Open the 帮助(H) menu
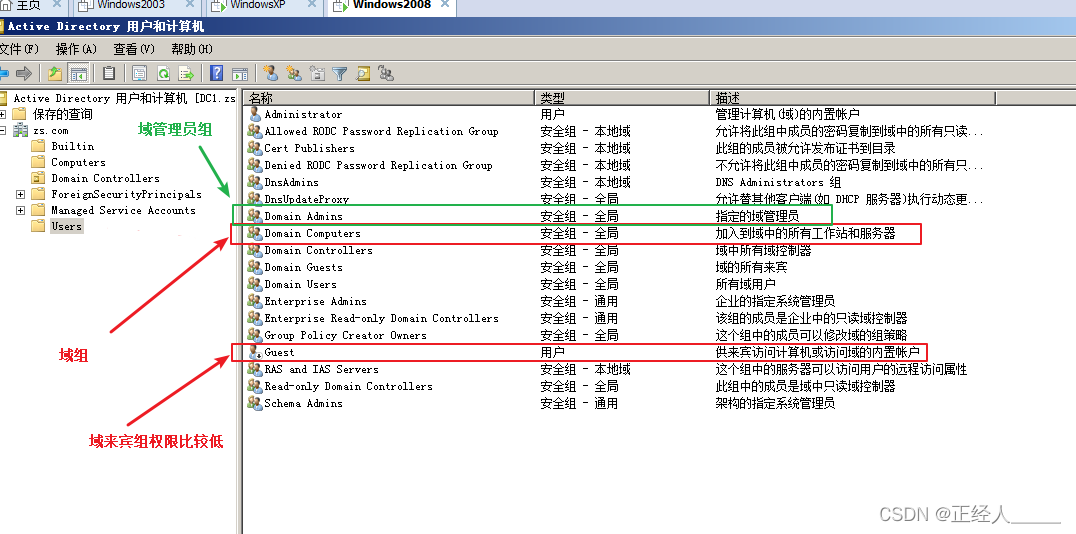Screen dimensions: 1076x534 (x=192, y=49)
